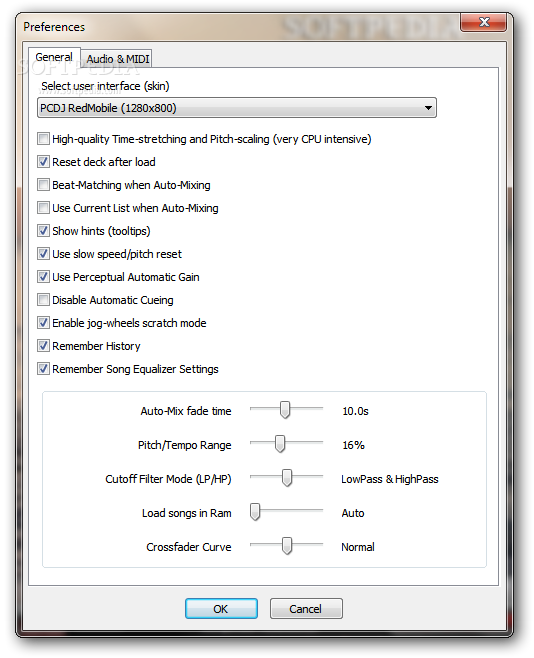Image resolution: width=534 pixels, height=658 pixels.
Task: Toggle Show hints (tooltips) checkbox
Action: (x=43, y=230)
